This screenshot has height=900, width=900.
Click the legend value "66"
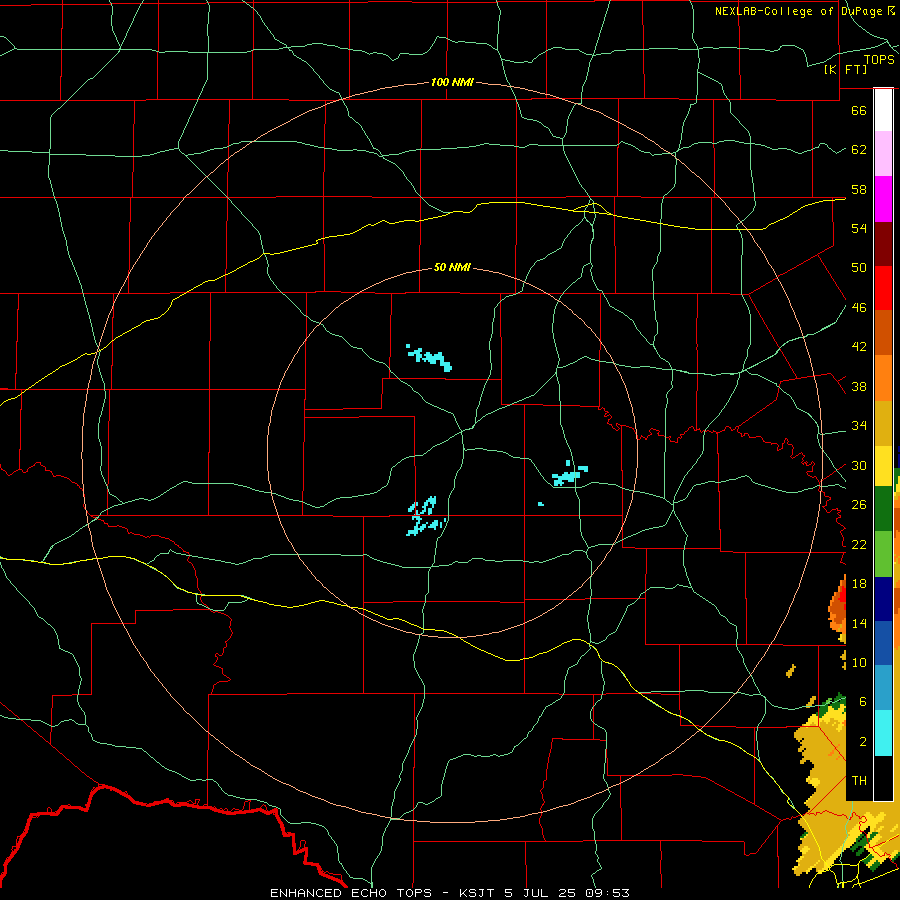[859, 110]
